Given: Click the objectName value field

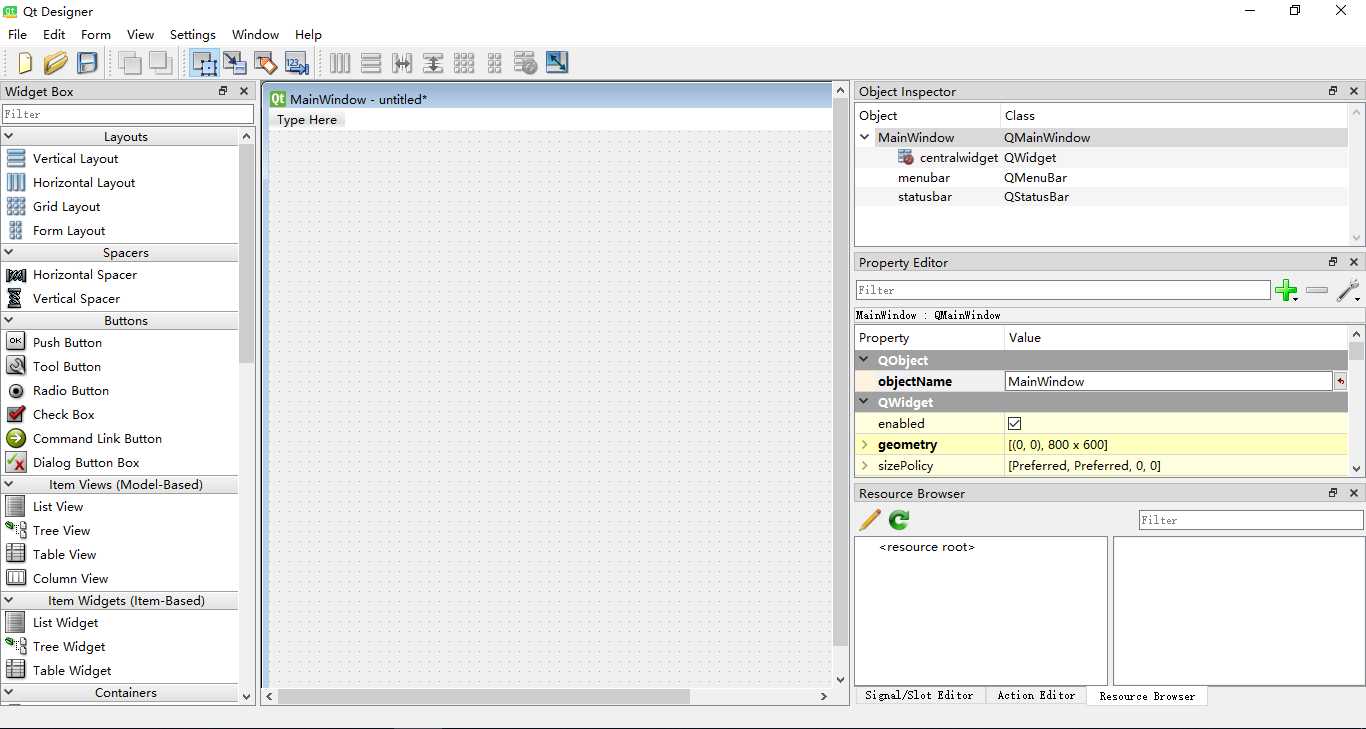Looking at the screenshot, I should pyautogui.click(x=1168, y=381).
